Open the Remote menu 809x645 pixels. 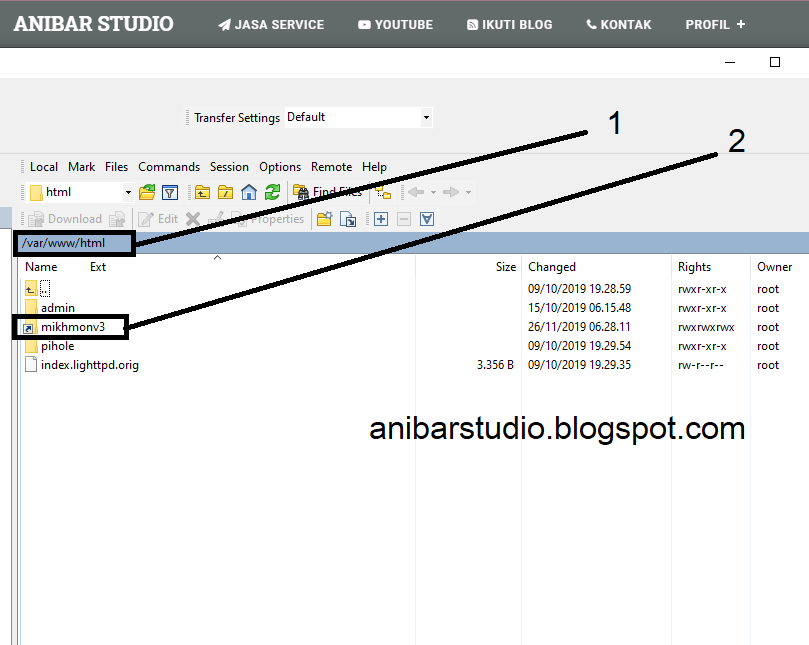click(331, 167)
